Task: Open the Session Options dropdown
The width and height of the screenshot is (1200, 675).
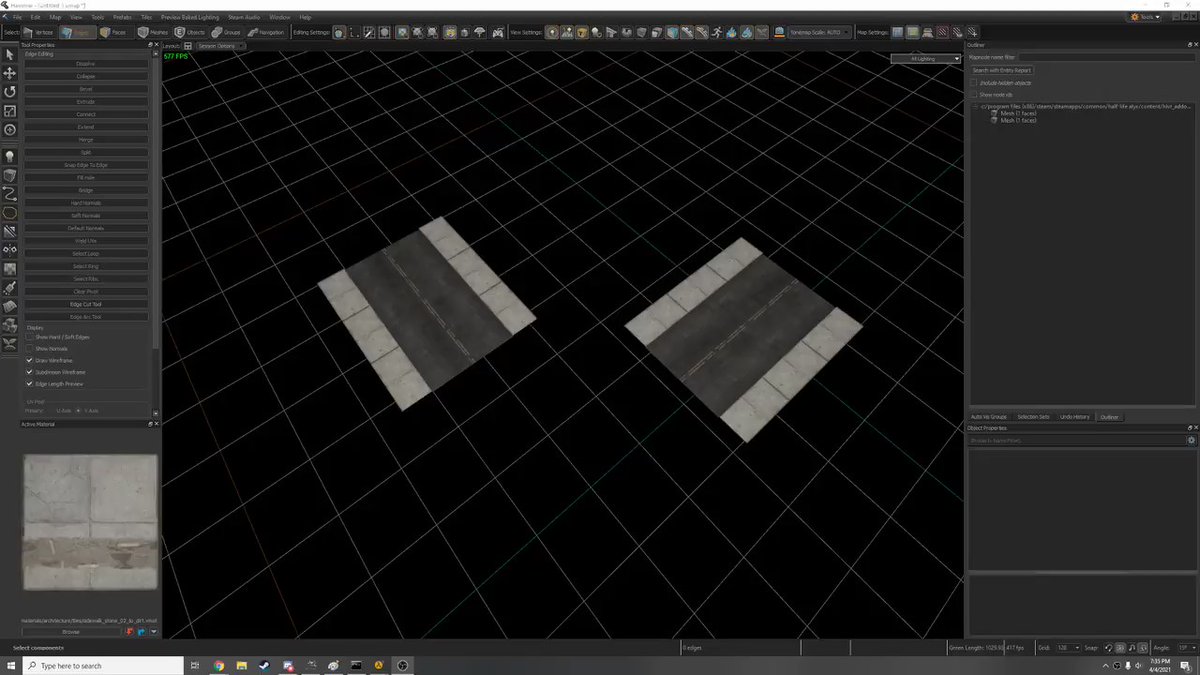Action: click(221, 46)
